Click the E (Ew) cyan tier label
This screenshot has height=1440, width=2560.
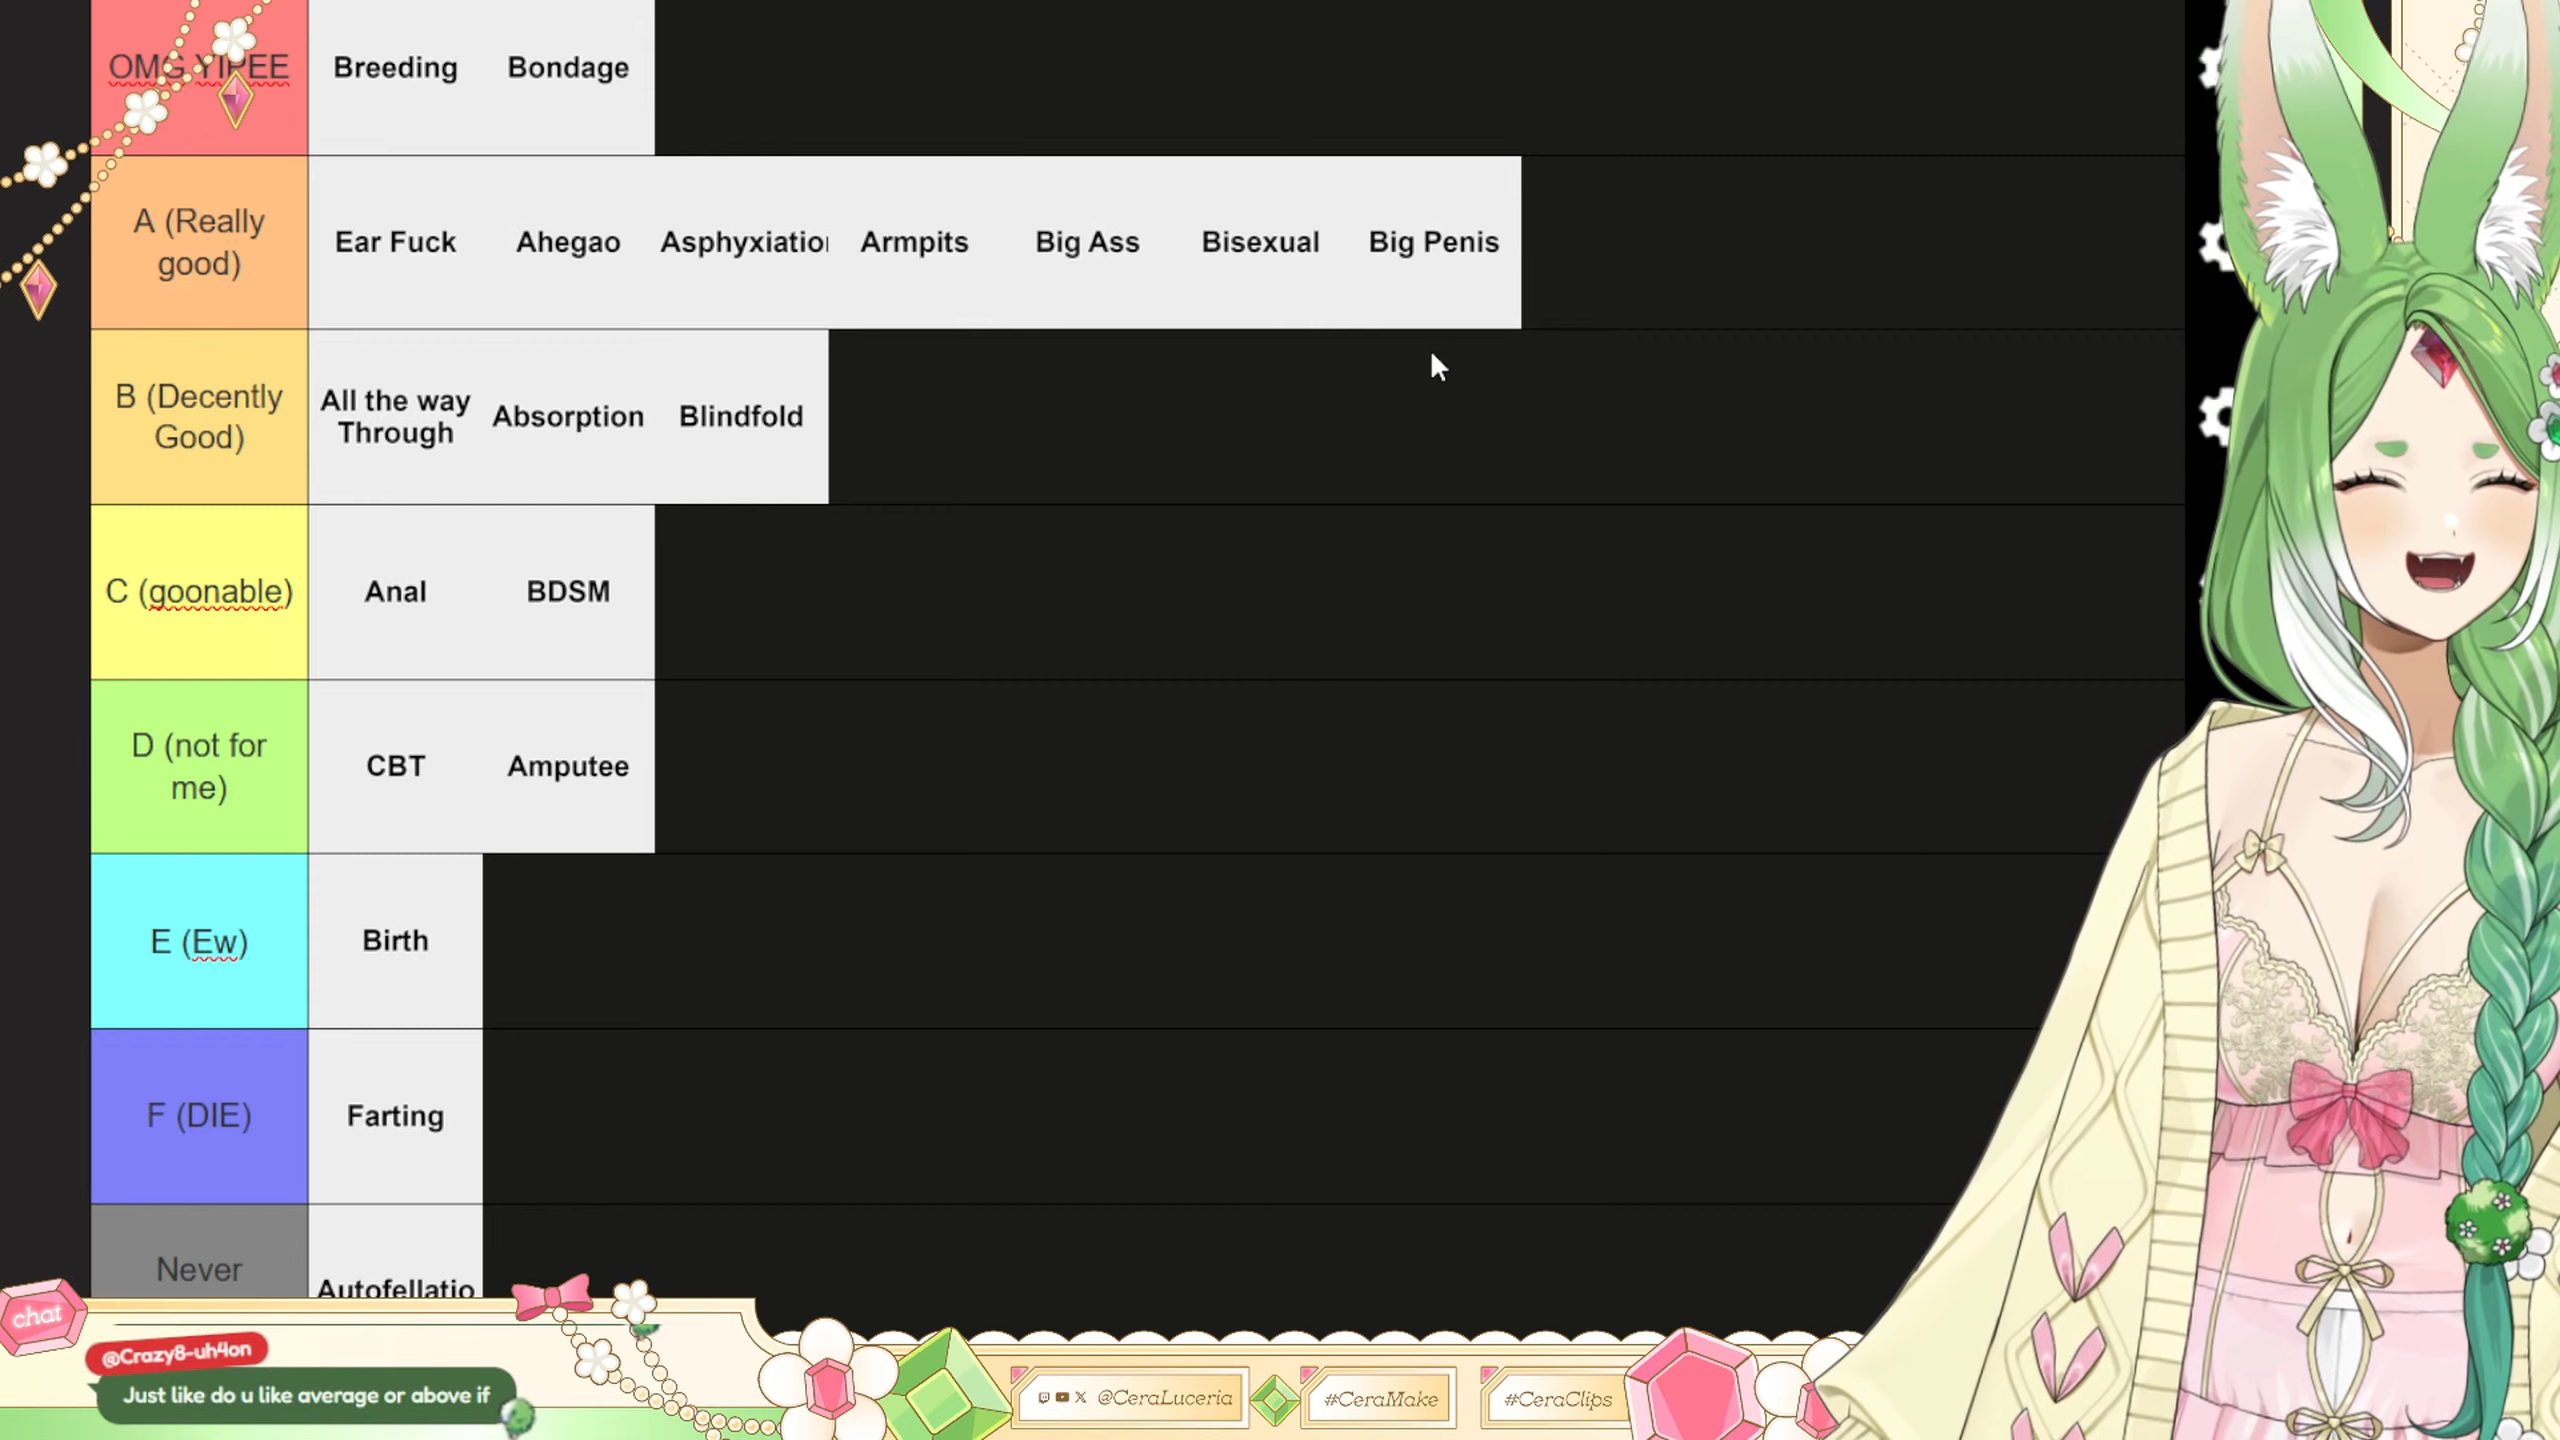[x=199, y=941]
